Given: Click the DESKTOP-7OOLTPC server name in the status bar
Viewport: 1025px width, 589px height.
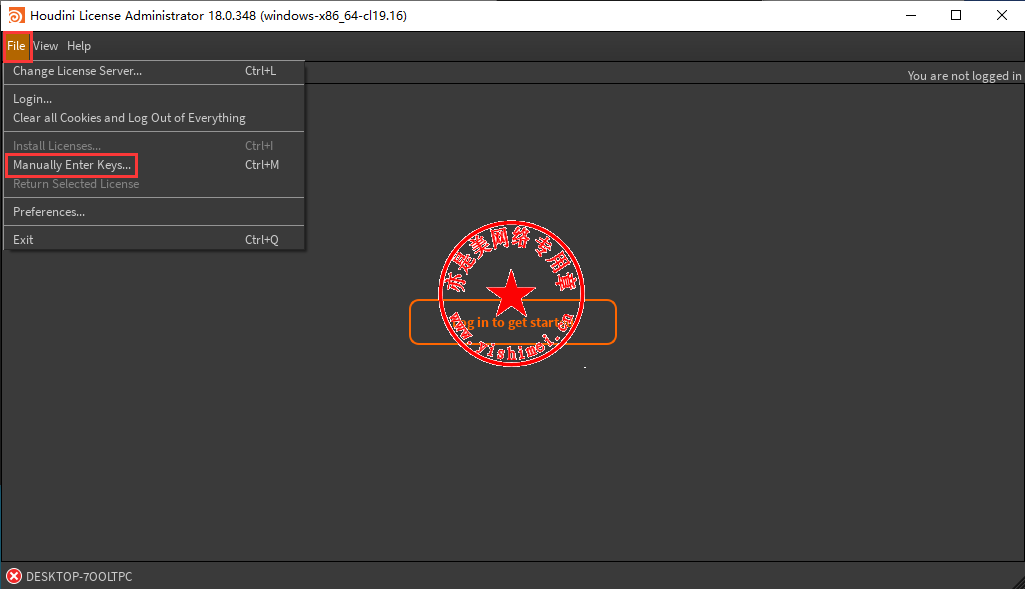Looking at the screenshot, I should [x=79, y=577].
